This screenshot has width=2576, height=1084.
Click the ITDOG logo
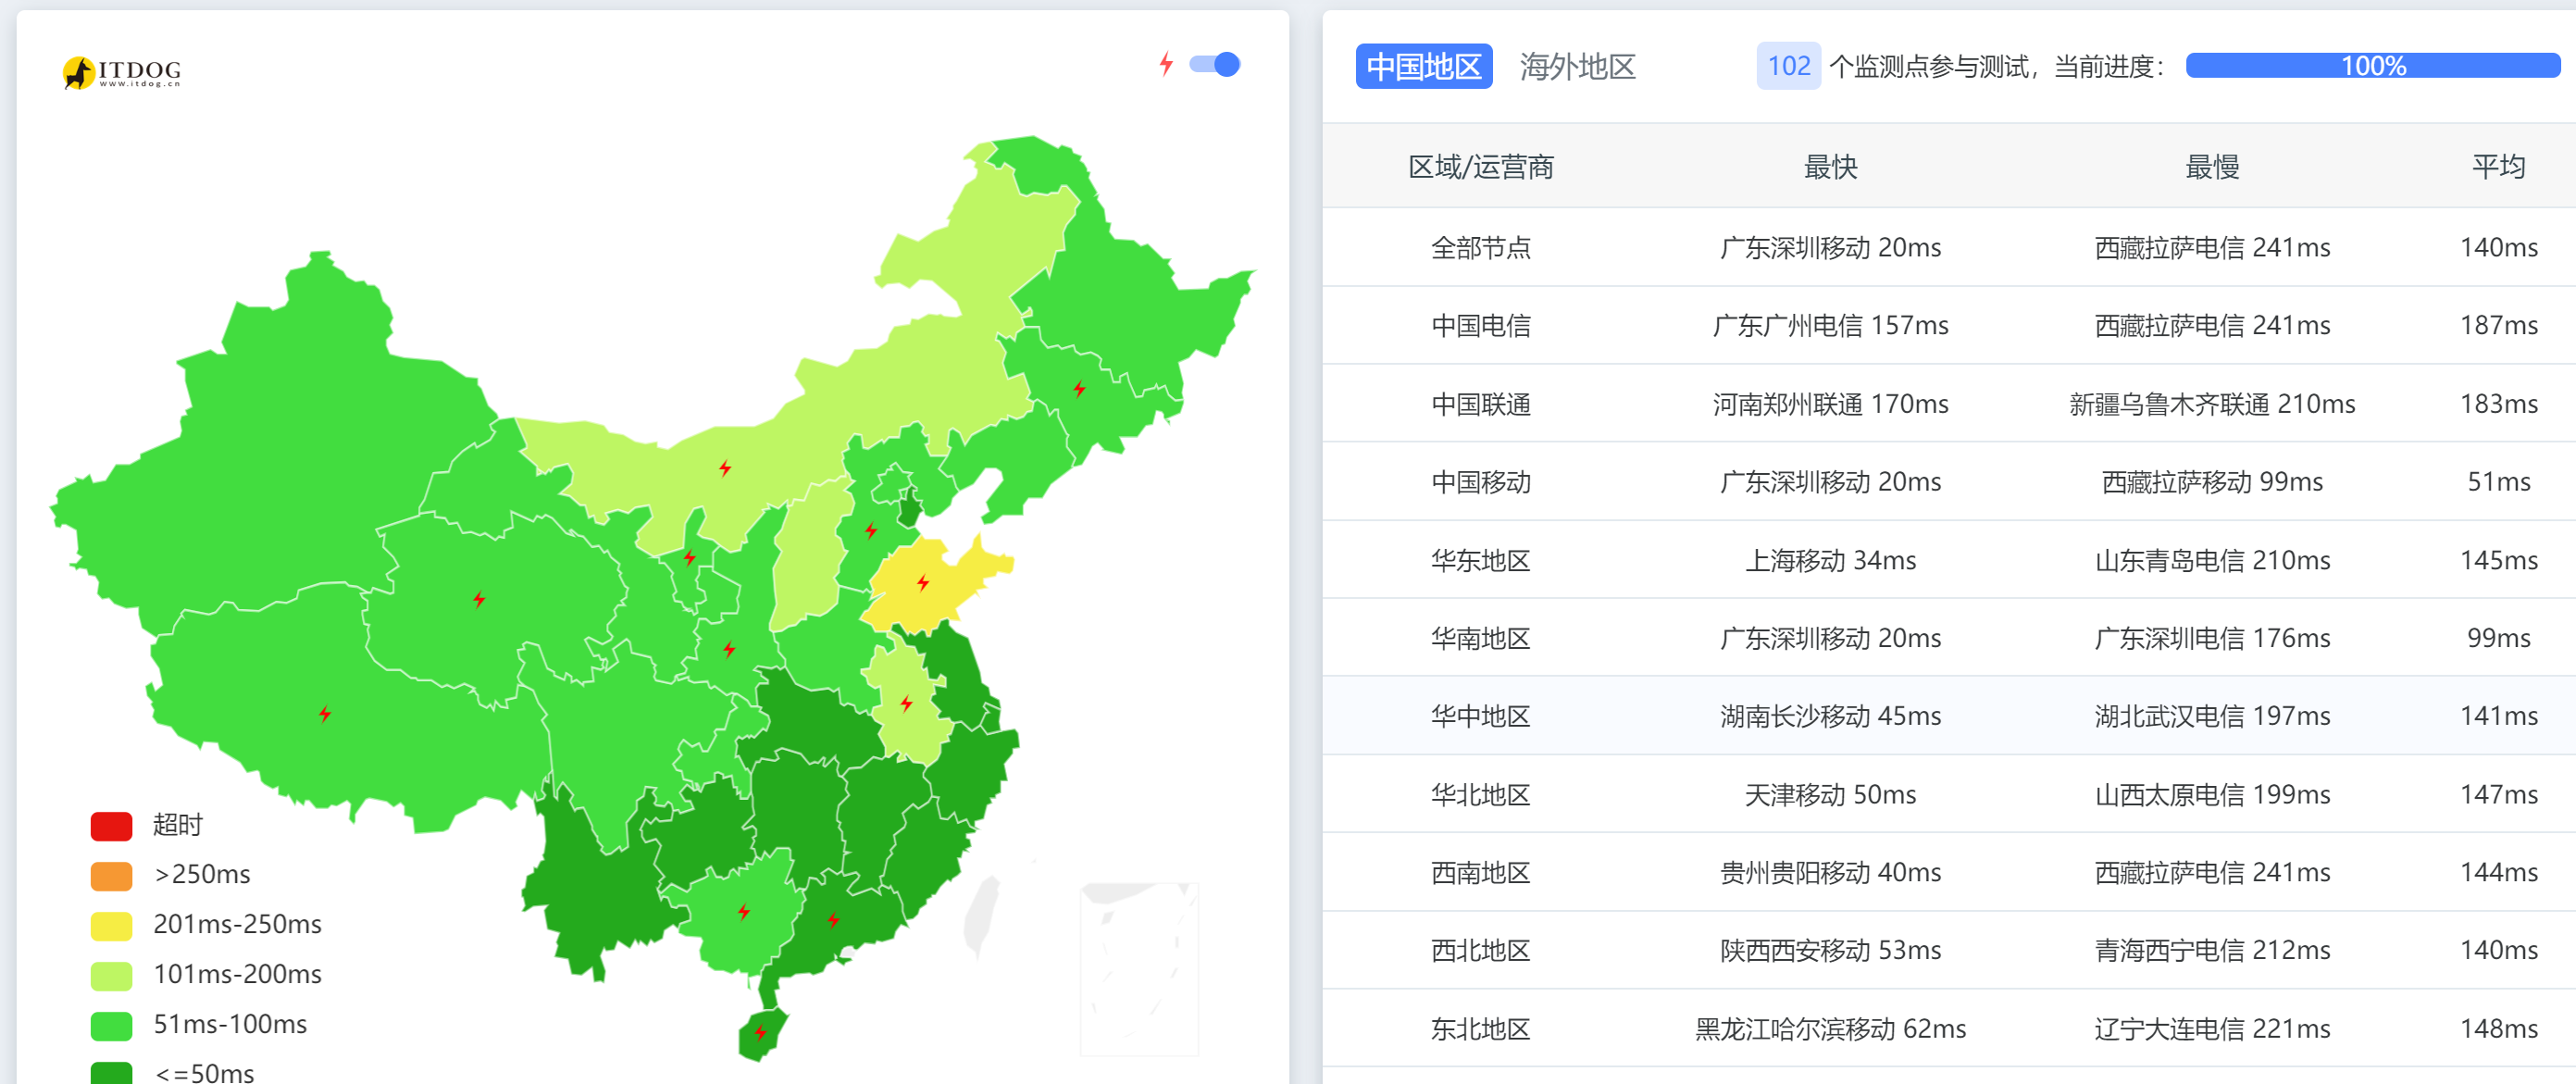point(122,72)
